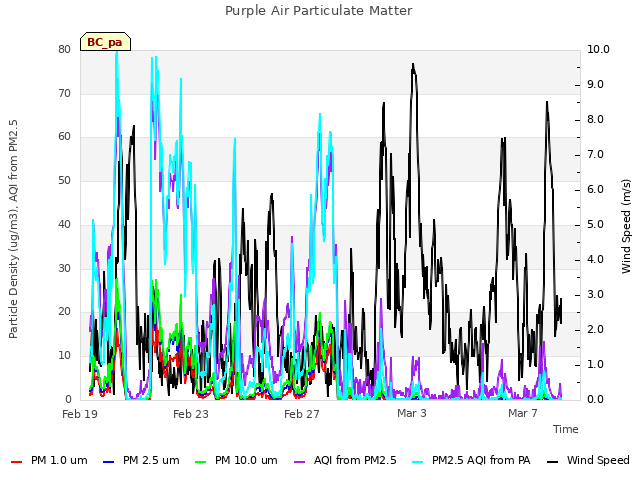The image size is (640, 480).
Task: Click the green PM 10.0 um legend swatch
Action: click(x=200, y=462)
